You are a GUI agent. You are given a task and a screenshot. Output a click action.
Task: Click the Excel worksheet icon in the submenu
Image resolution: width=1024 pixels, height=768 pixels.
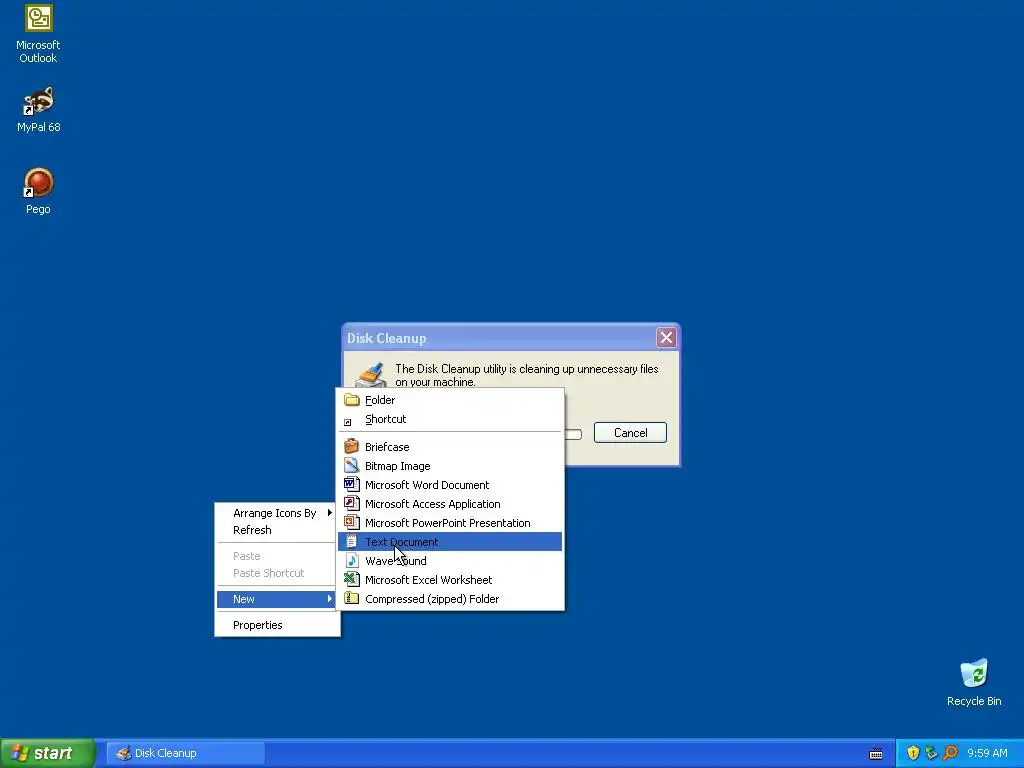[351, 579]
